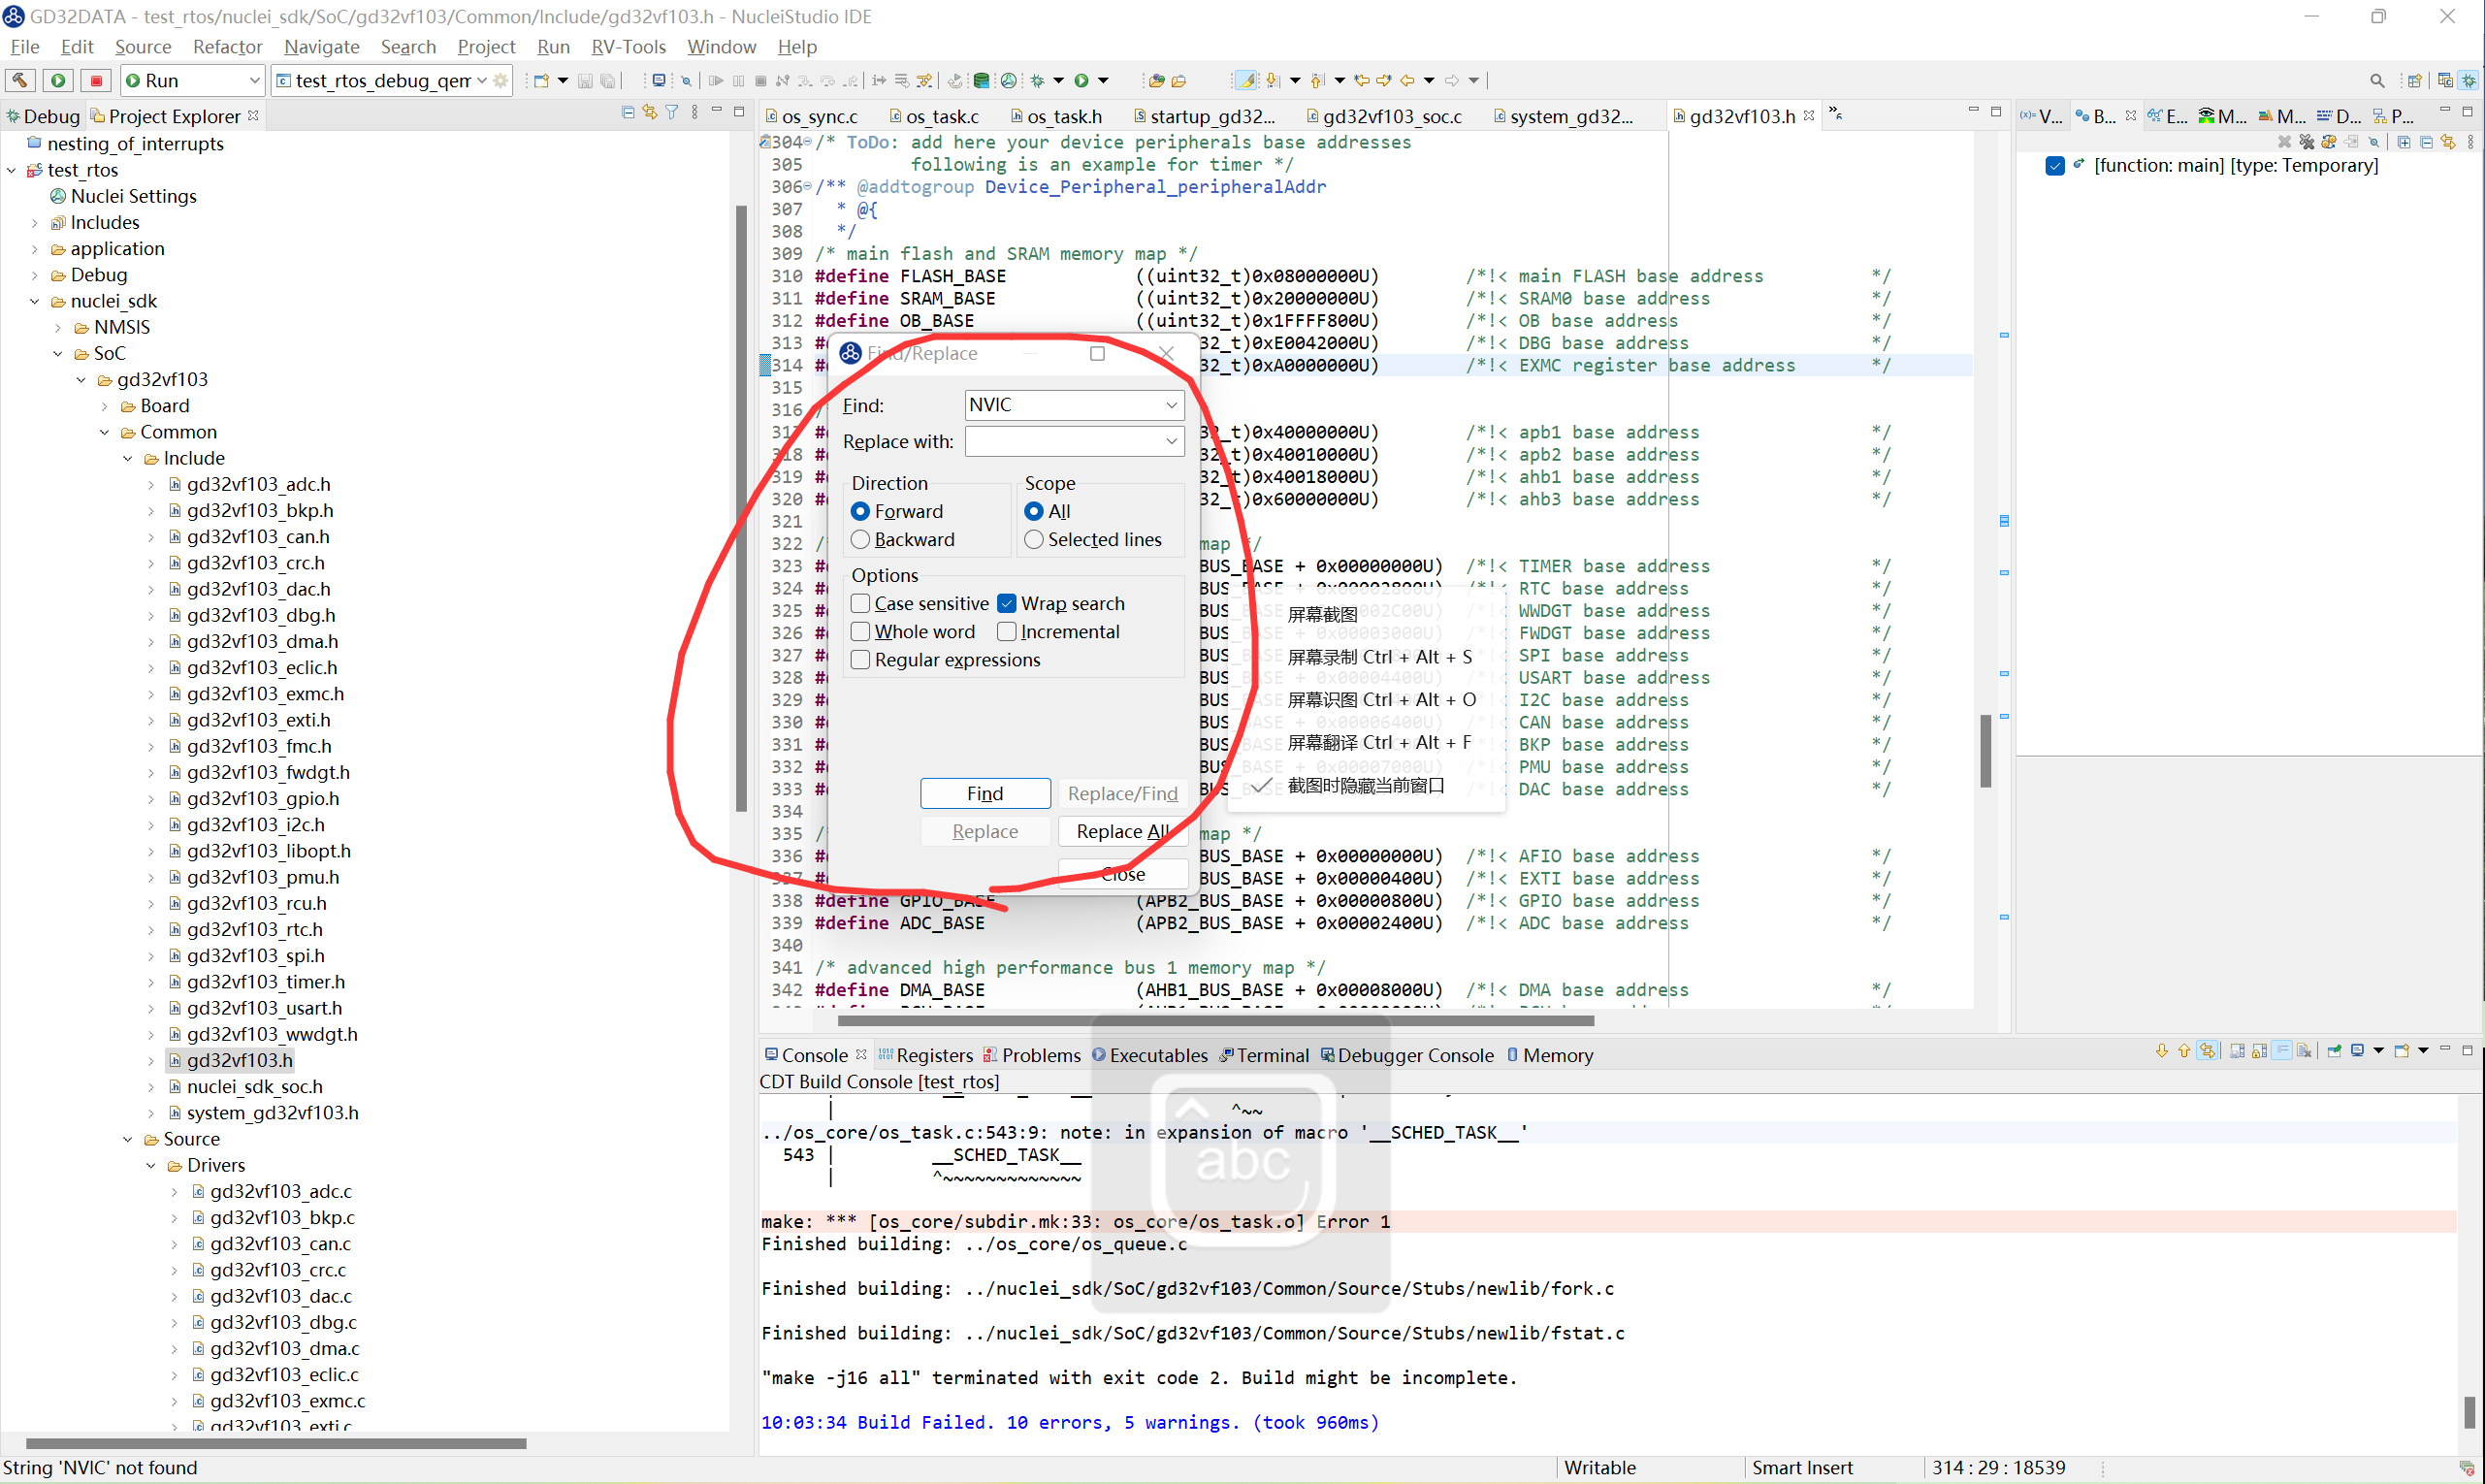Enable Regular expressions search option

[860, 659]
